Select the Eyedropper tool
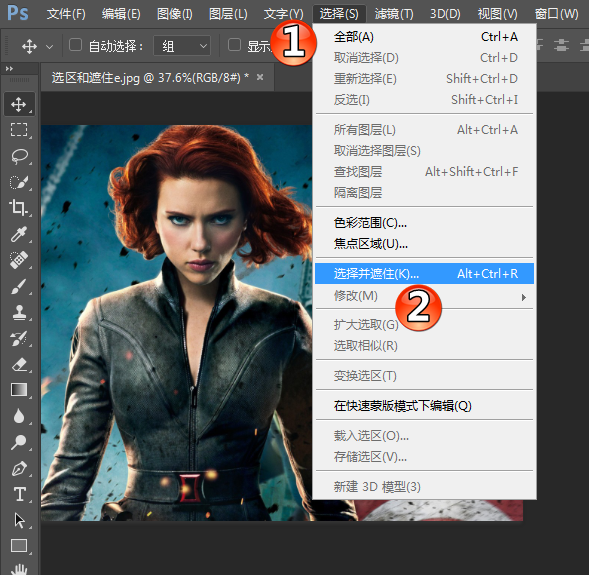The width and height of the screenshot is (589, 575). [x=19, y=234]
